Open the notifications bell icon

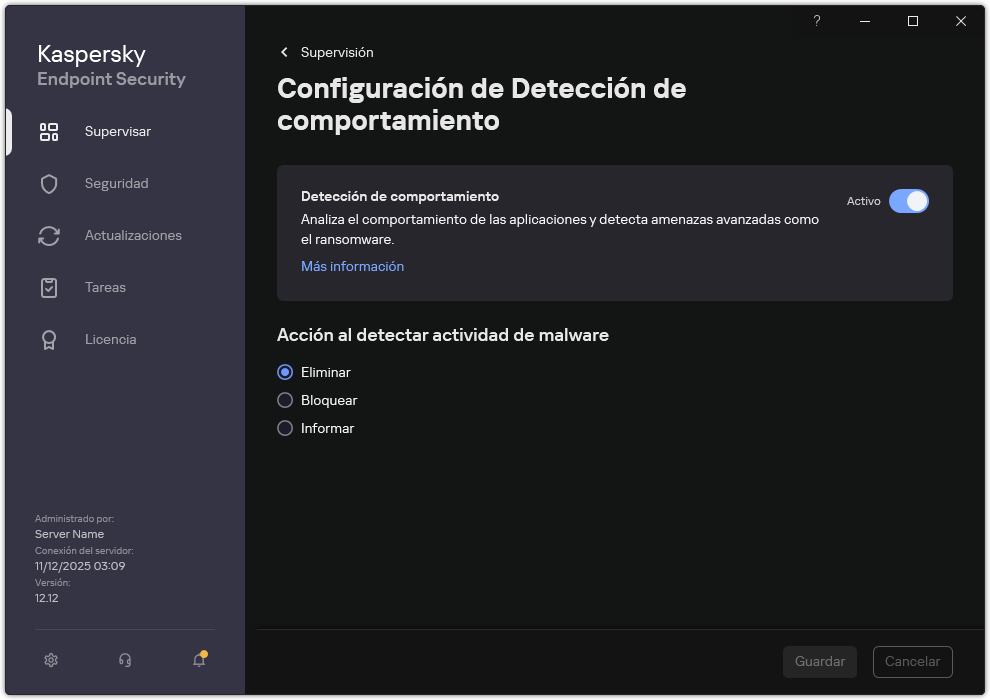[198, 661]
